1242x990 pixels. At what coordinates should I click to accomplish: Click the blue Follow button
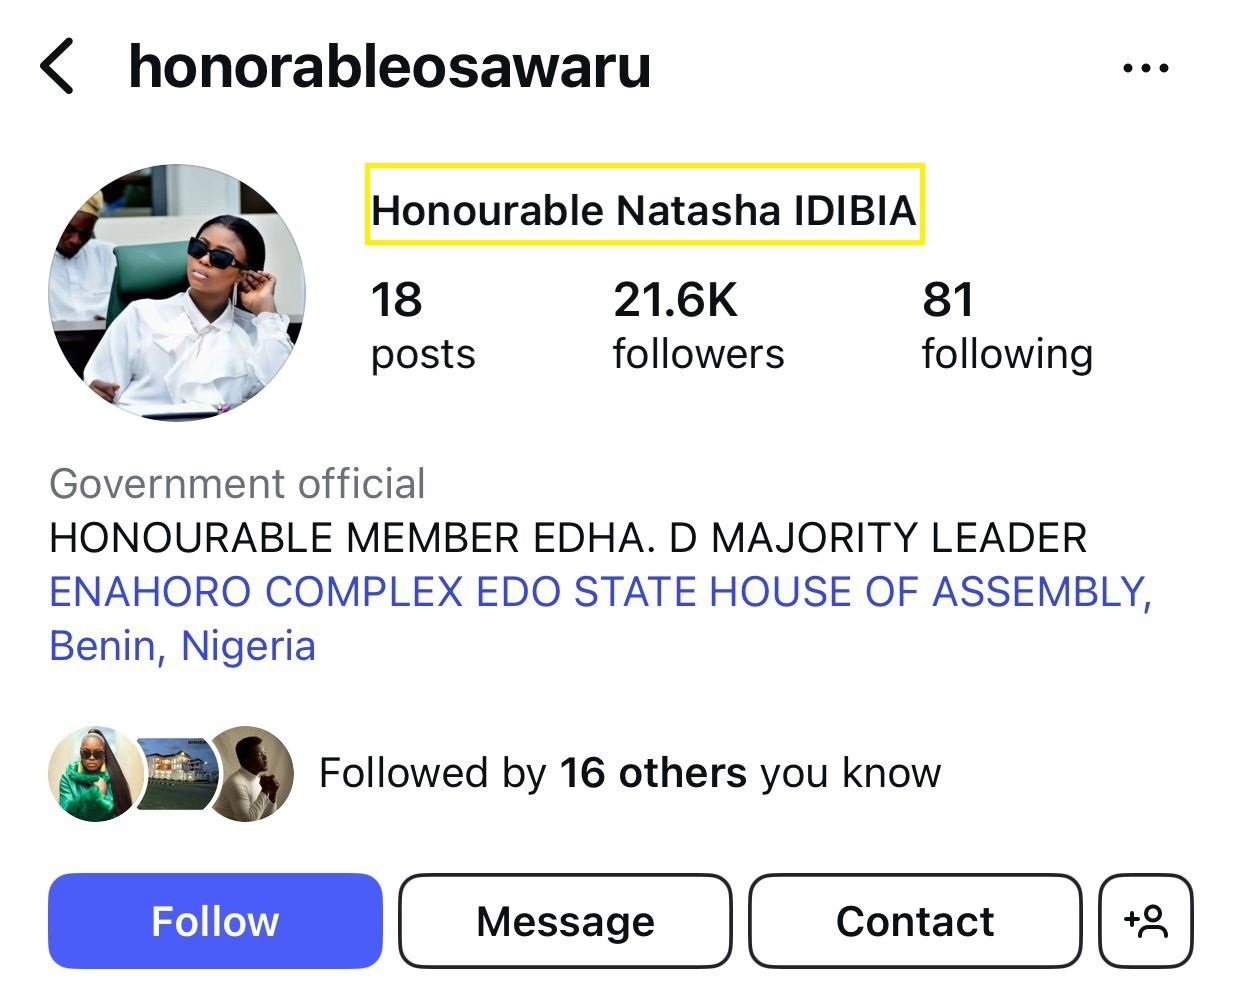coord(215,921)
